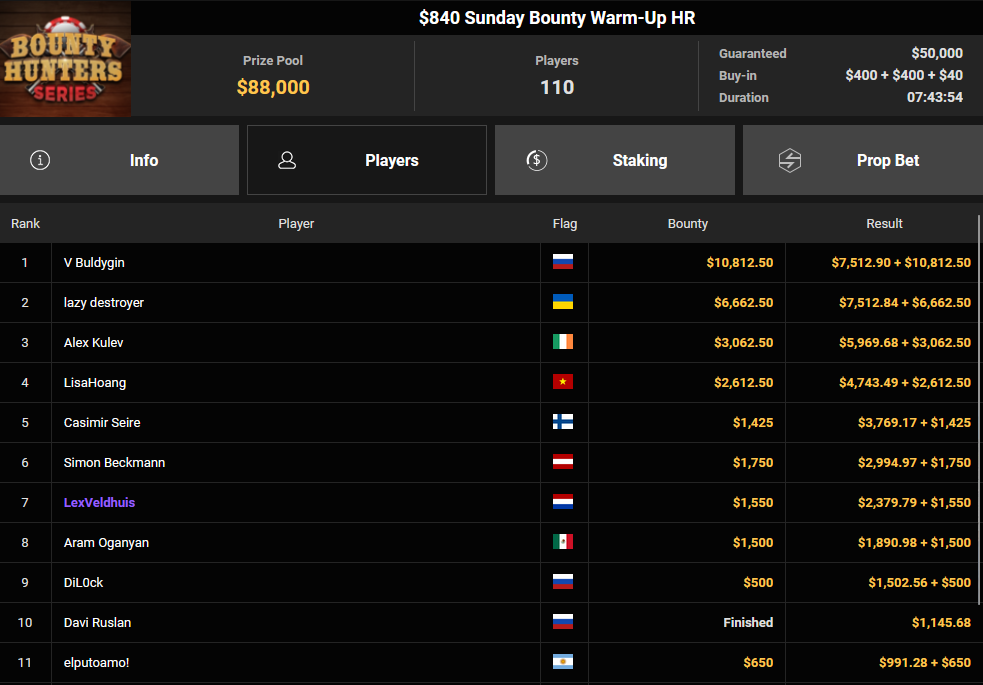
Task: Click the Result column header
Action: click(x=884, y=223)
